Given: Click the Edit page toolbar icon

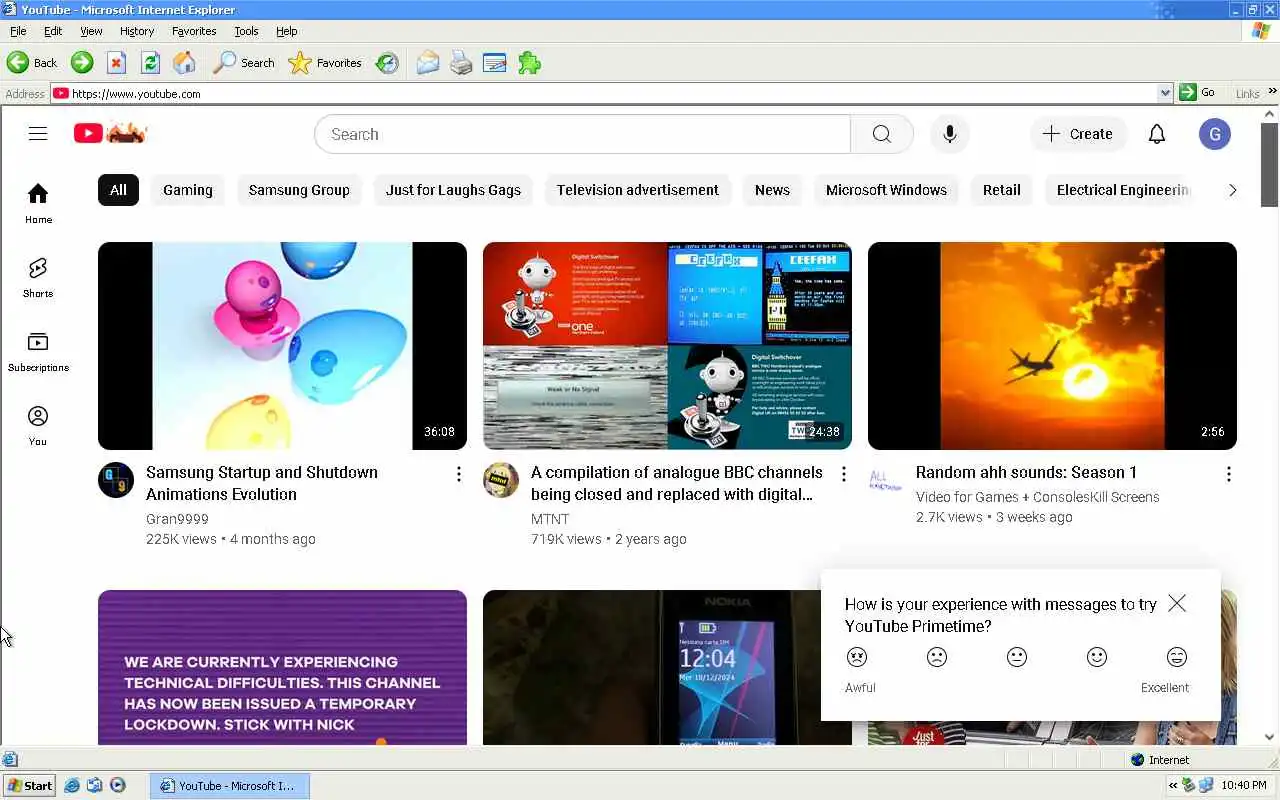Looking at the screenshot, I should point(494,63).
